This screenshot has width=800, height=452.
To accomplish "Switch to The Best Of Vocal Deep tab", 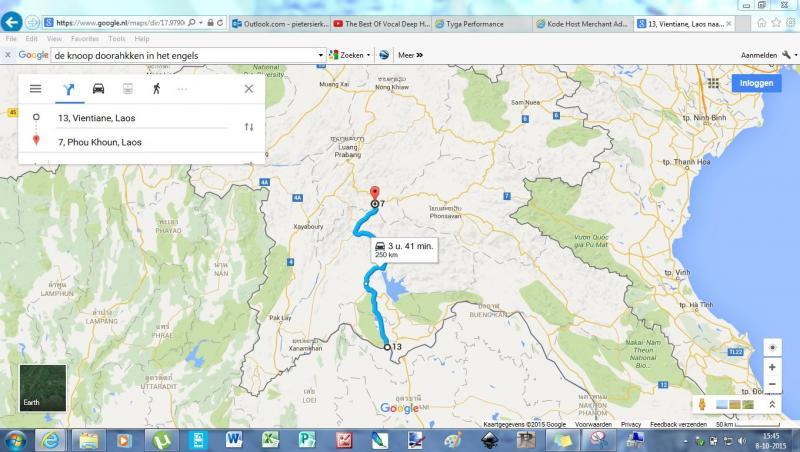I will [382, 23].
